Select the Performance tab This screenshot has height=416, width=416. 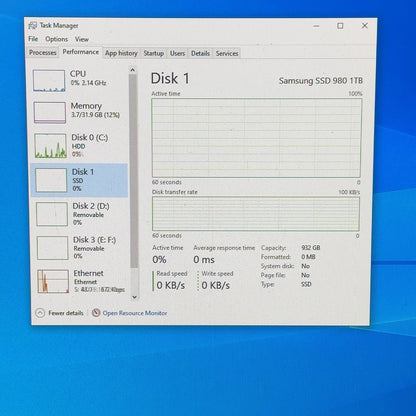(x=81, y=52)
